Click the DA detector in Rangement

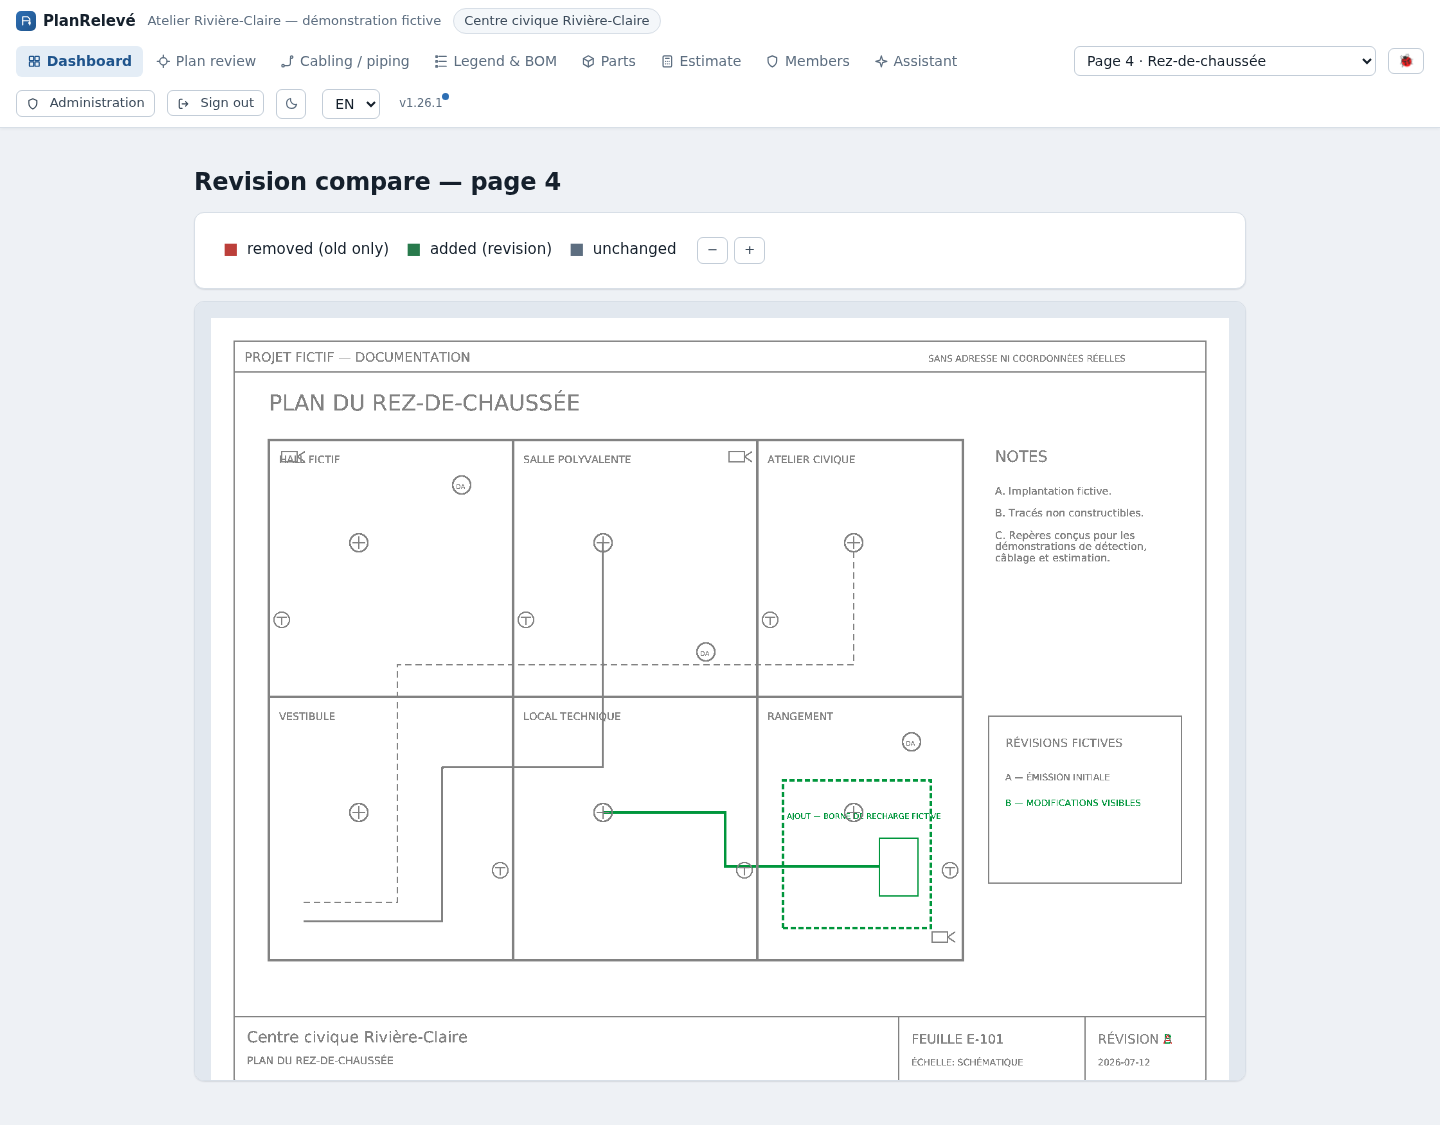tap(911, 742)
